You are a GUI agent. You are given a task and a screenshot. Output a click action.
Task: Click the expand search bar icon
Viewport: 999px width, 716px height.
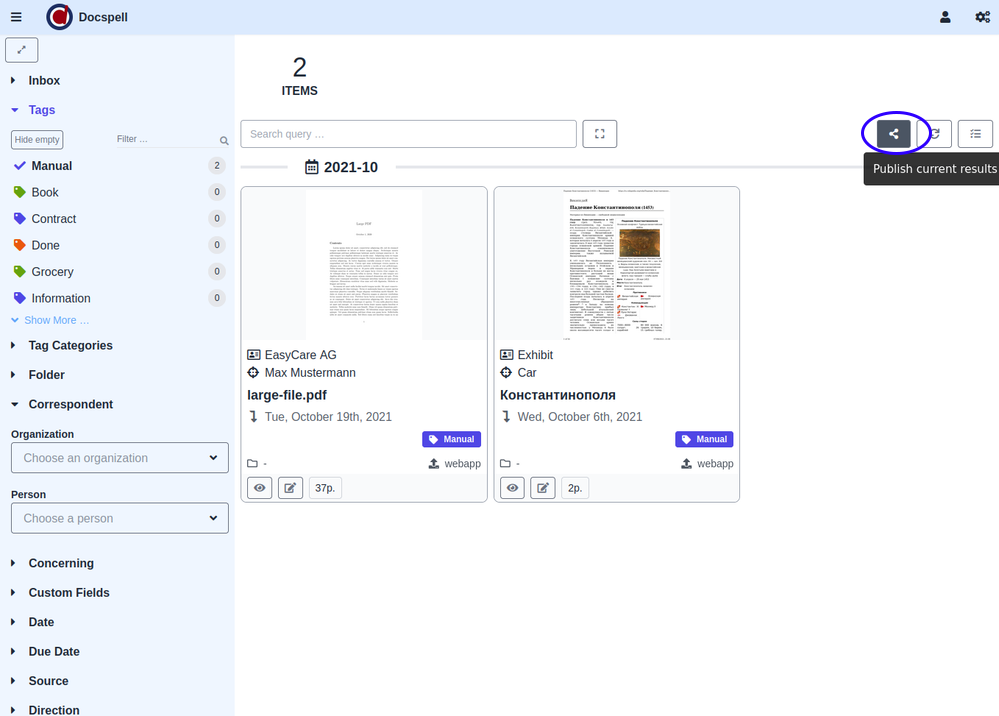click(x=600, y=134)
